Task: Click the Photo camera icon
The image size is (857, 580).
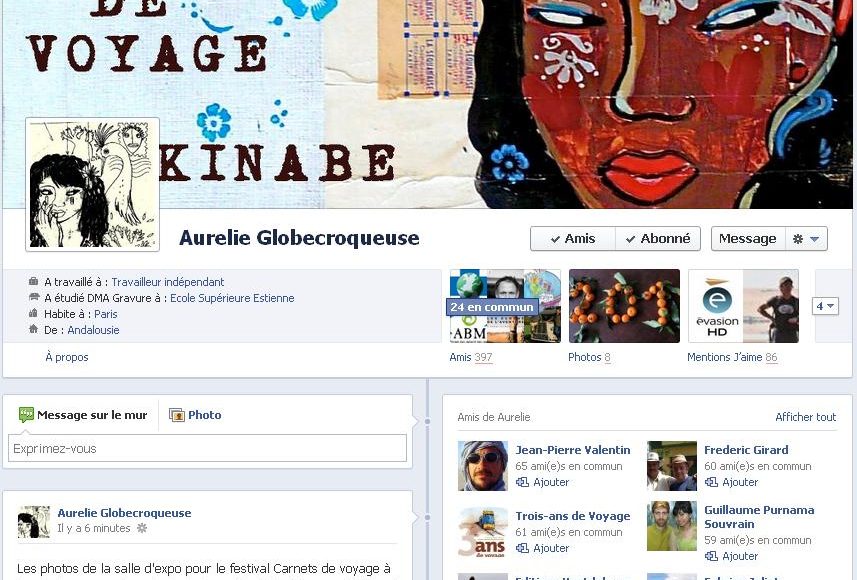Action: 177,415
